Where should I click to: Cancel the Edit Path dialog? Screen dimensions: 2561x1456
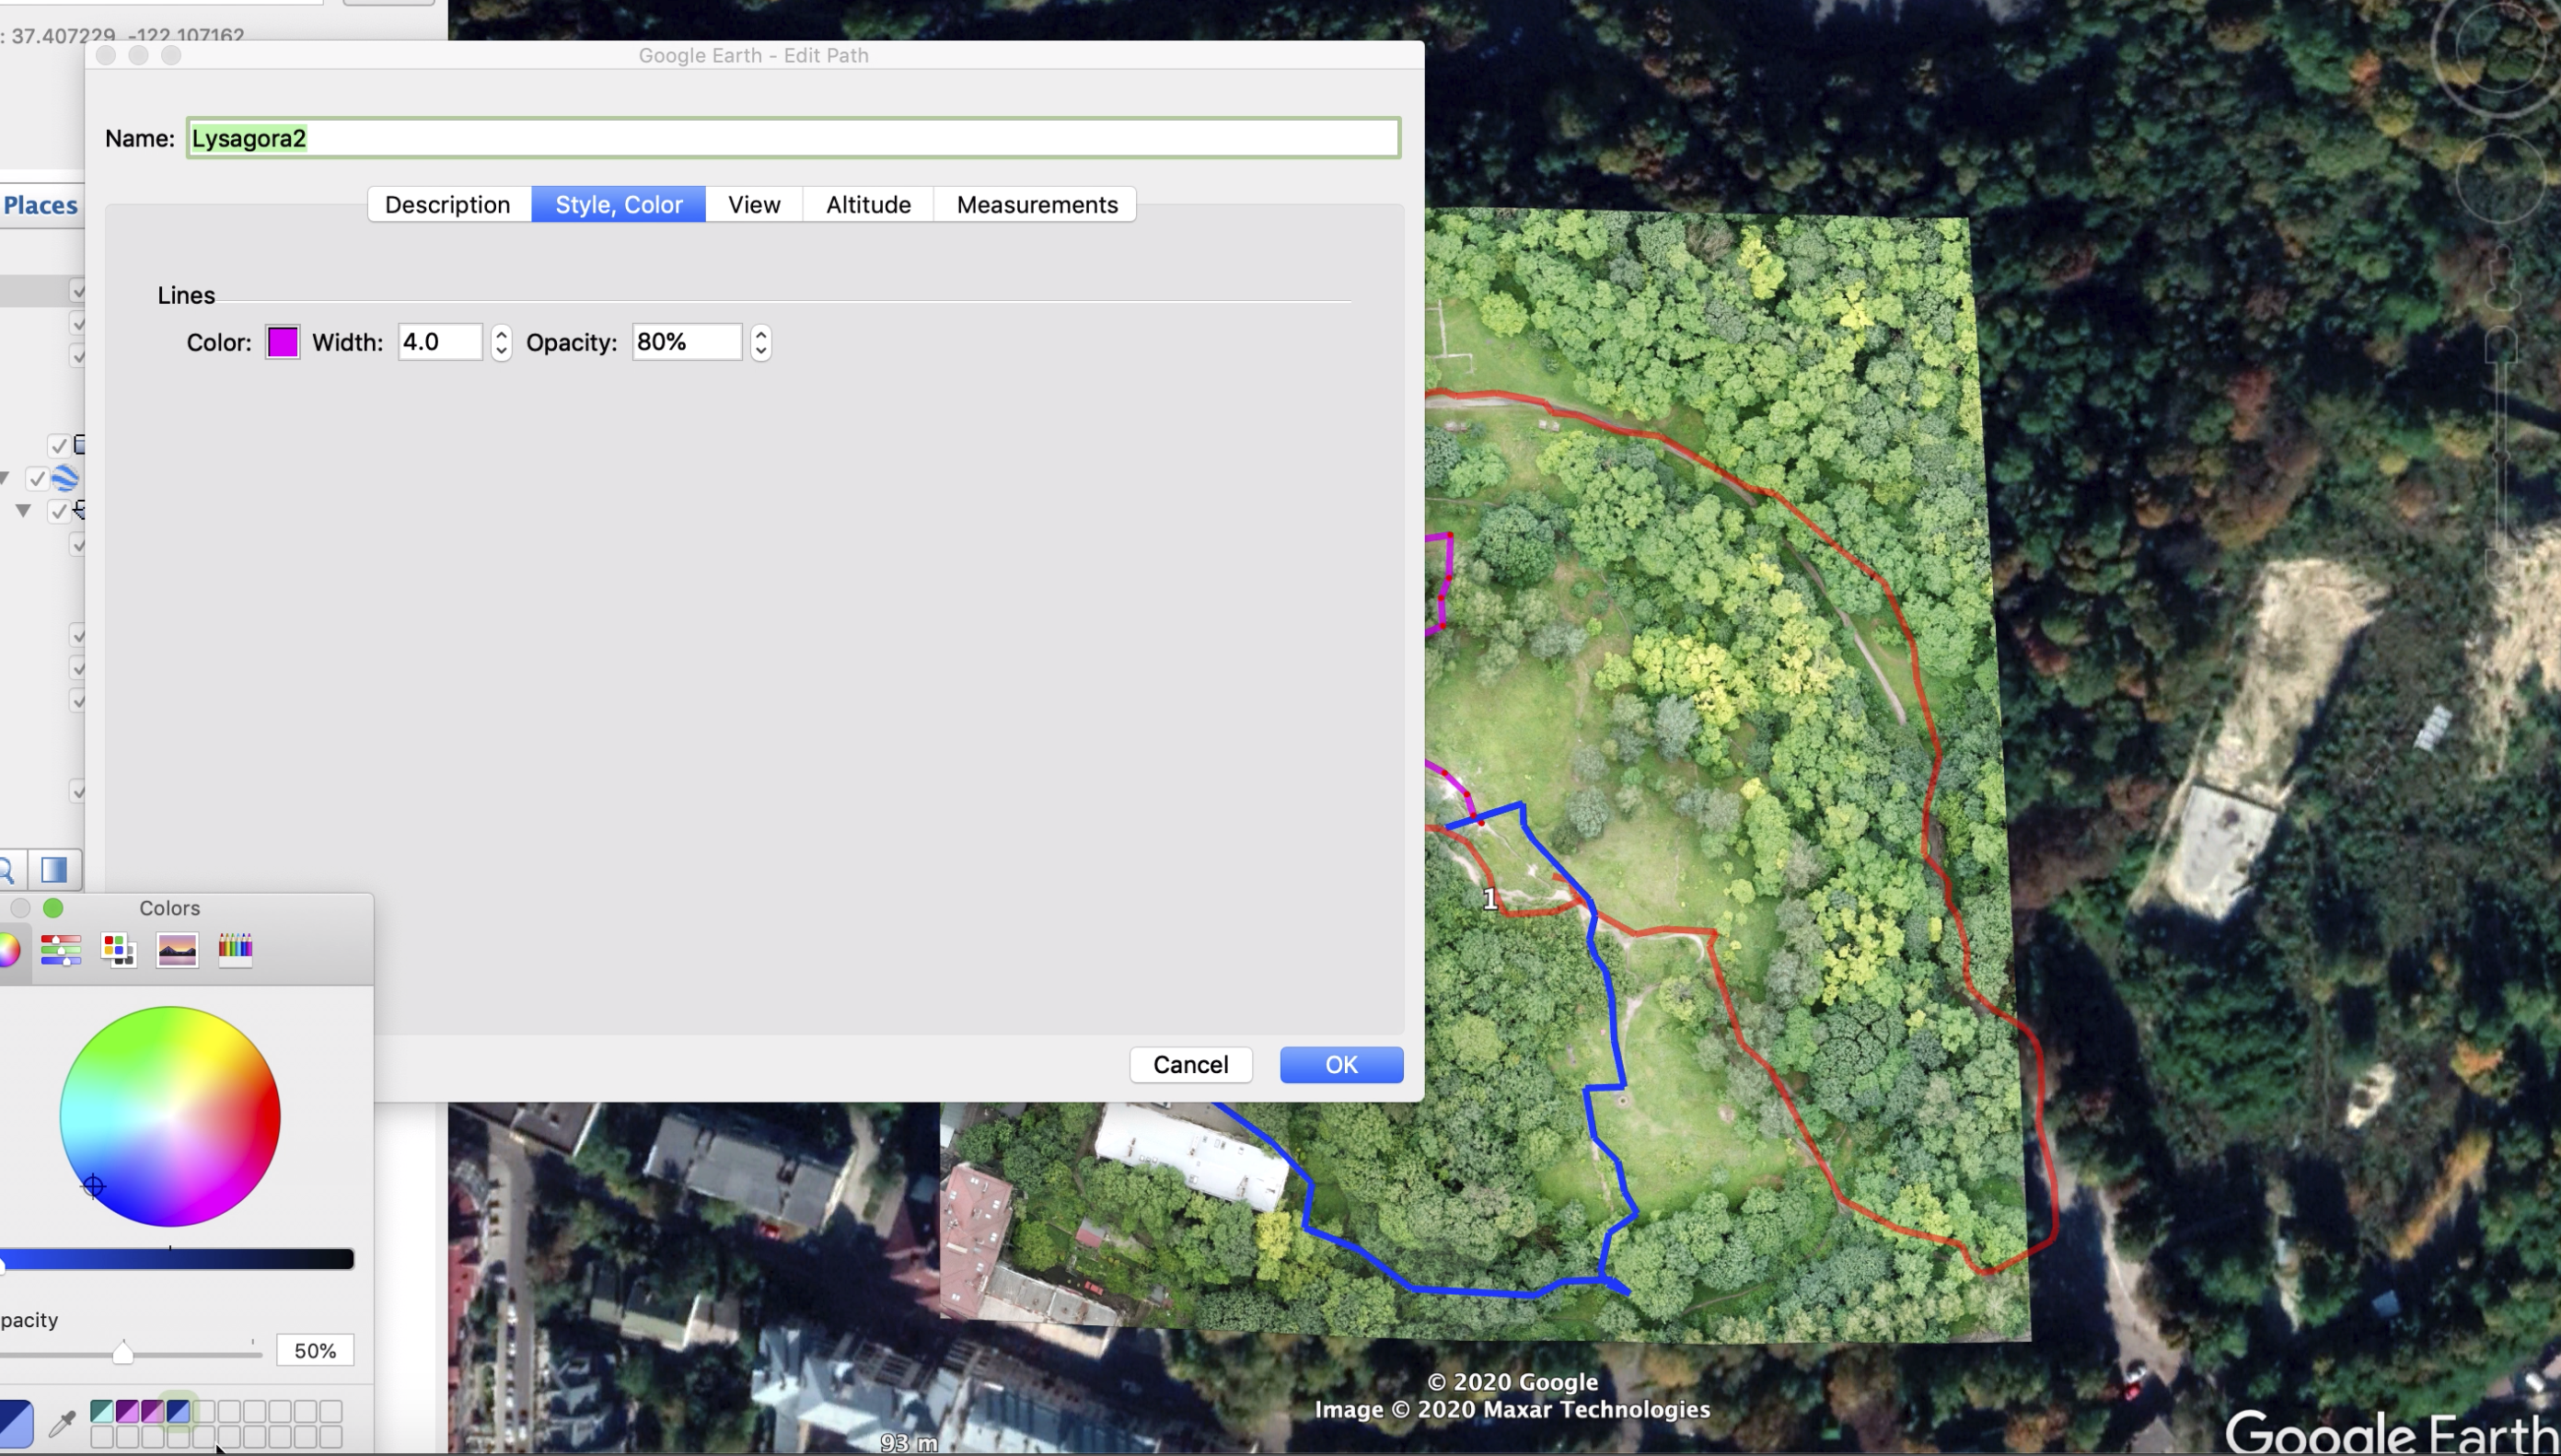coord(1191,1064)
